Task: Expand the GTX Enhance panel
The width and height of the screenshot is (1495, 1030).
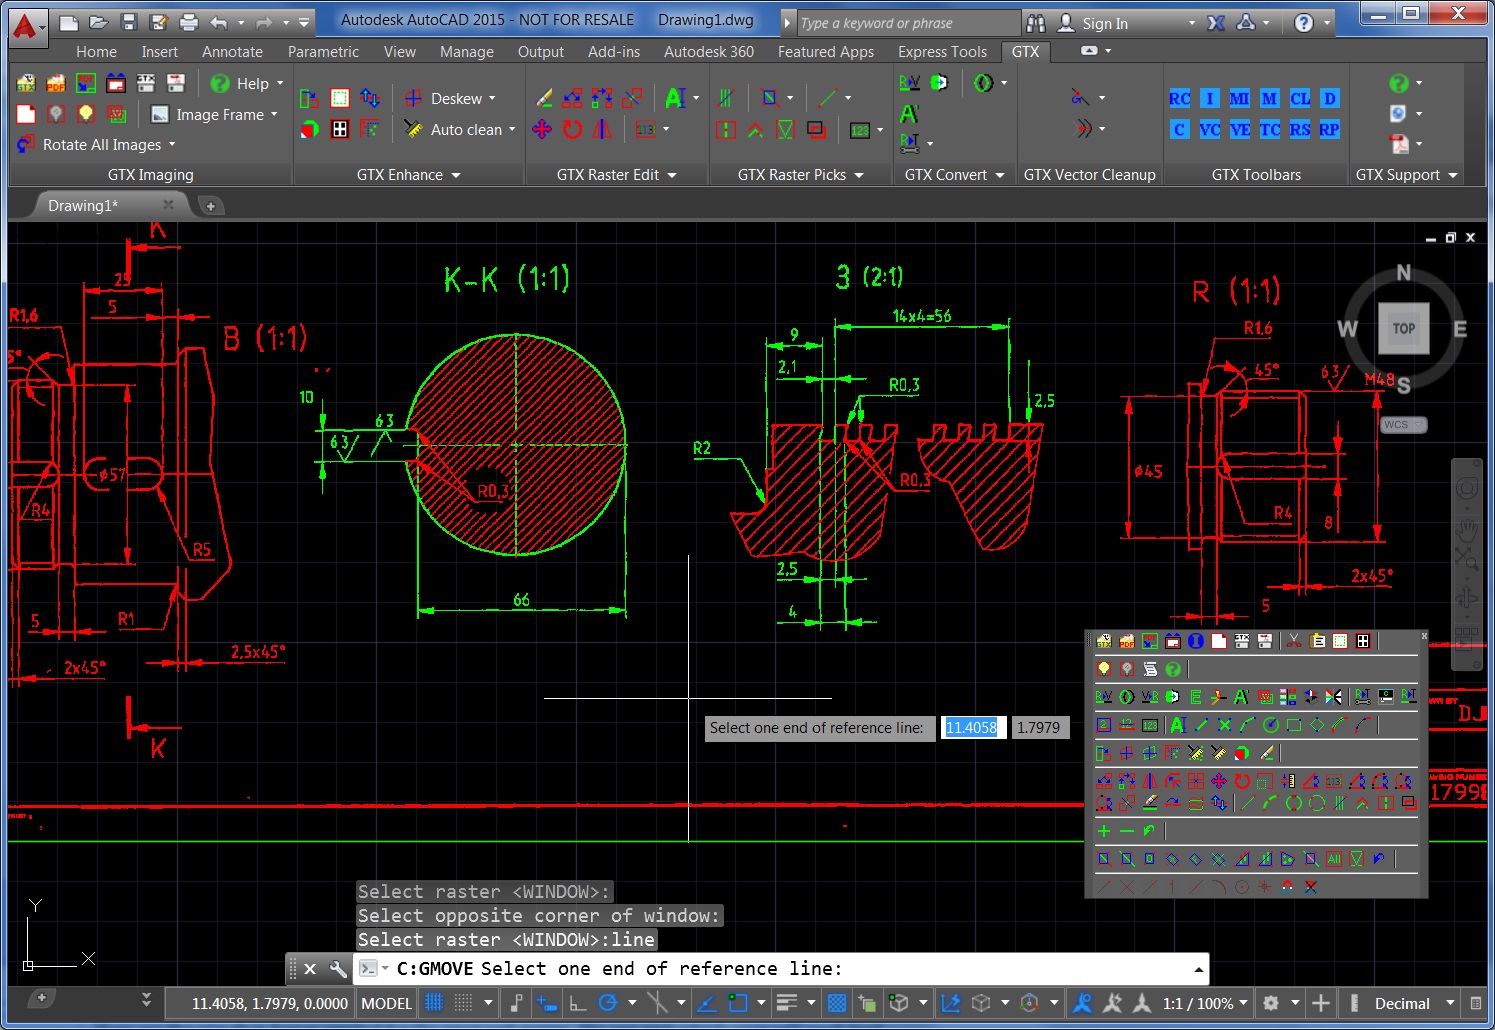Action: pos(408,174)
